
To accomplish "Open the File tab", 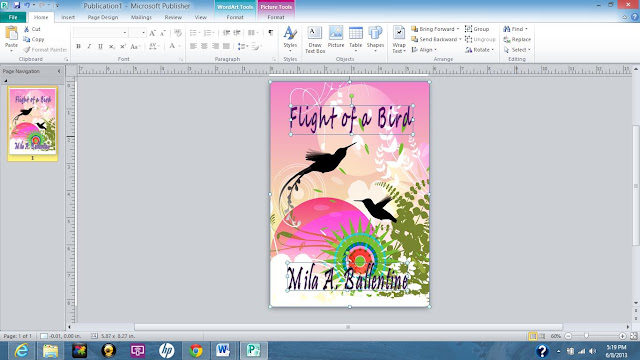I will 13,17.
